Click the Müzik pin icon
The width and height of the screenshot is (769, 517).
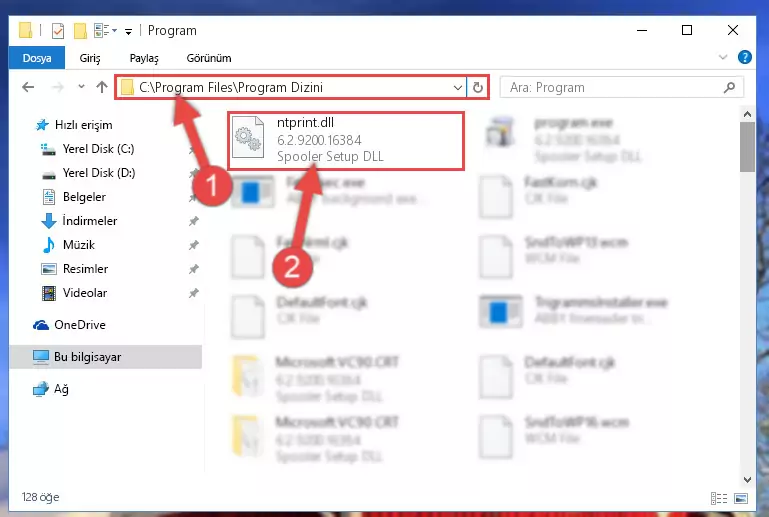tap(194, 245)
